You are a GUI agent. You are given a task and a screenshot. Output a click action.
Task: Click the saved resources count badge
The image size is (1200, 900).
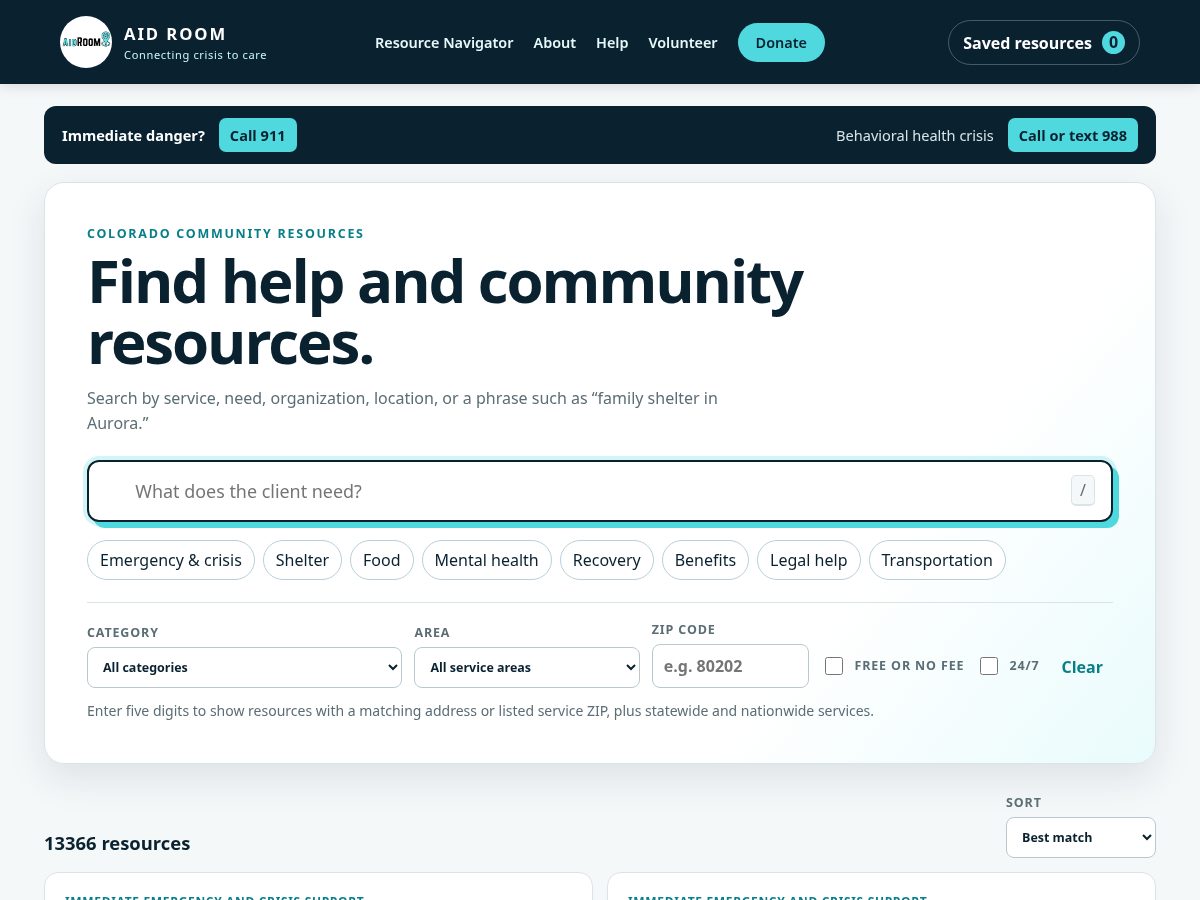click(1113, 42)
